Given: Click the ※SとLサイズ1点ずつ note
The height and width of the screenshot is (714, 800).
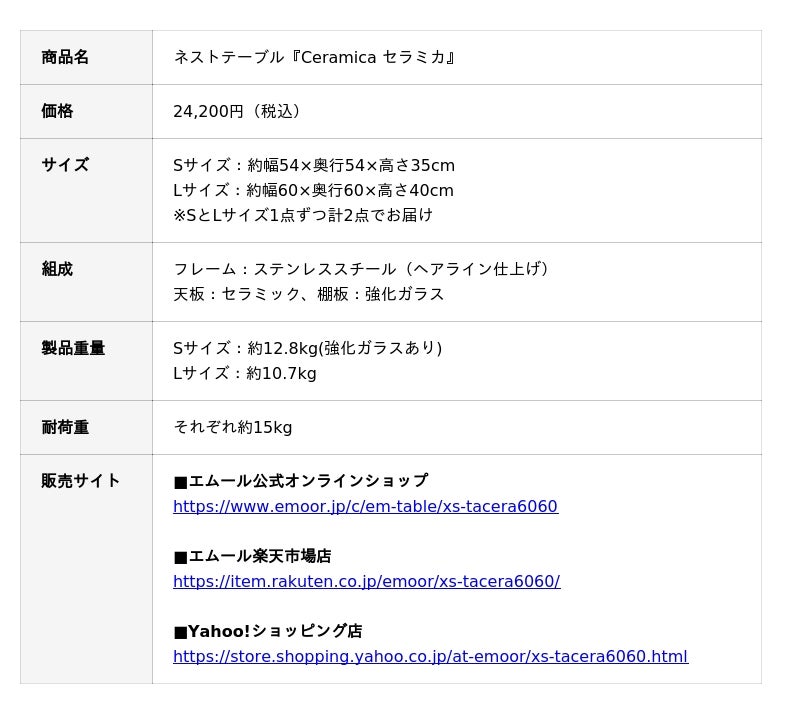Looking at the screenshot, I should click(x=303, y=215).
